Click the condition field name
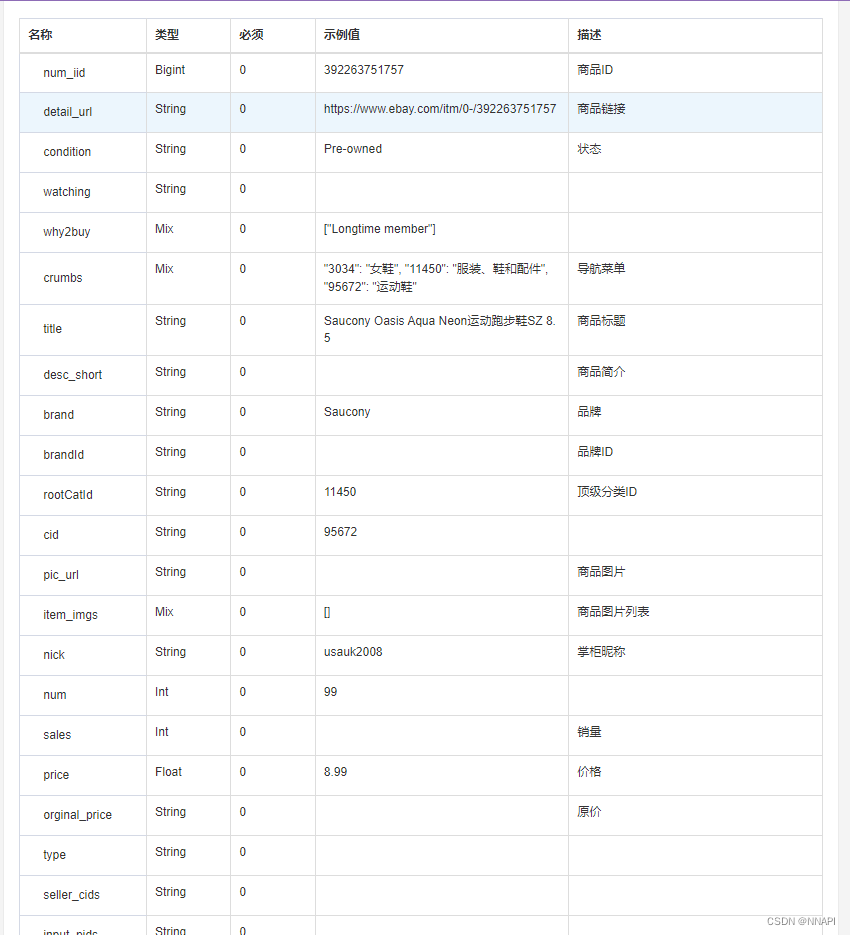The width and height of the screenshot is (850, 935). click(x=67, y=151)
